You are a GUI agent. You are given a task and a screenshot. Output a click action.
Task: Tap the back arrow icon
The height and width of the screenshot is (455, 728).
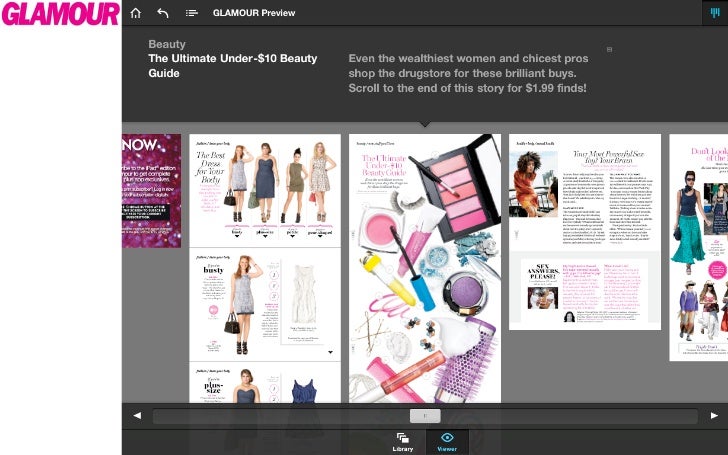[162, 13]
